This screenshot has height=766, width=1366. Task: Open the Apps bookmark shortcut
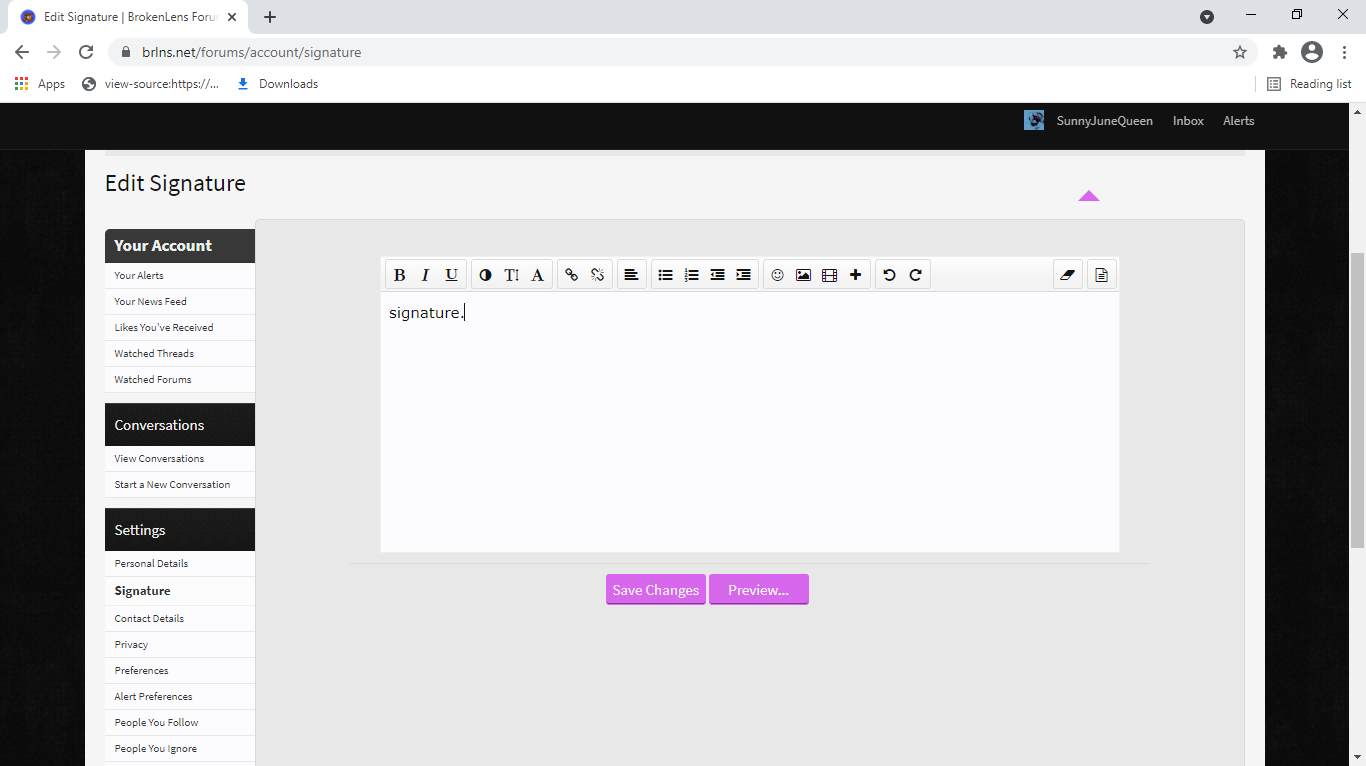click(x=40, y=84)
